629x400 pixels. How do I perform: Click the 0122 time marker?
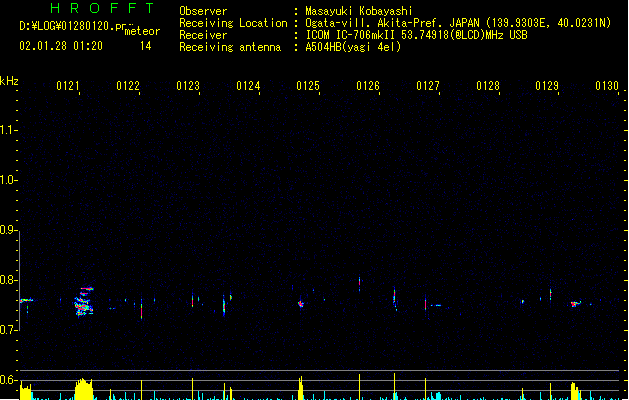128,86
